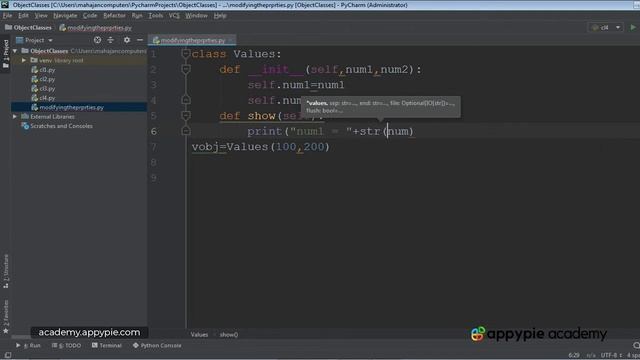This screenshot has height=360, width=640.
Task: Click the modifyingtheprprties.py breadcrumb in navigation bar
Action: click(x=99, y=28)
